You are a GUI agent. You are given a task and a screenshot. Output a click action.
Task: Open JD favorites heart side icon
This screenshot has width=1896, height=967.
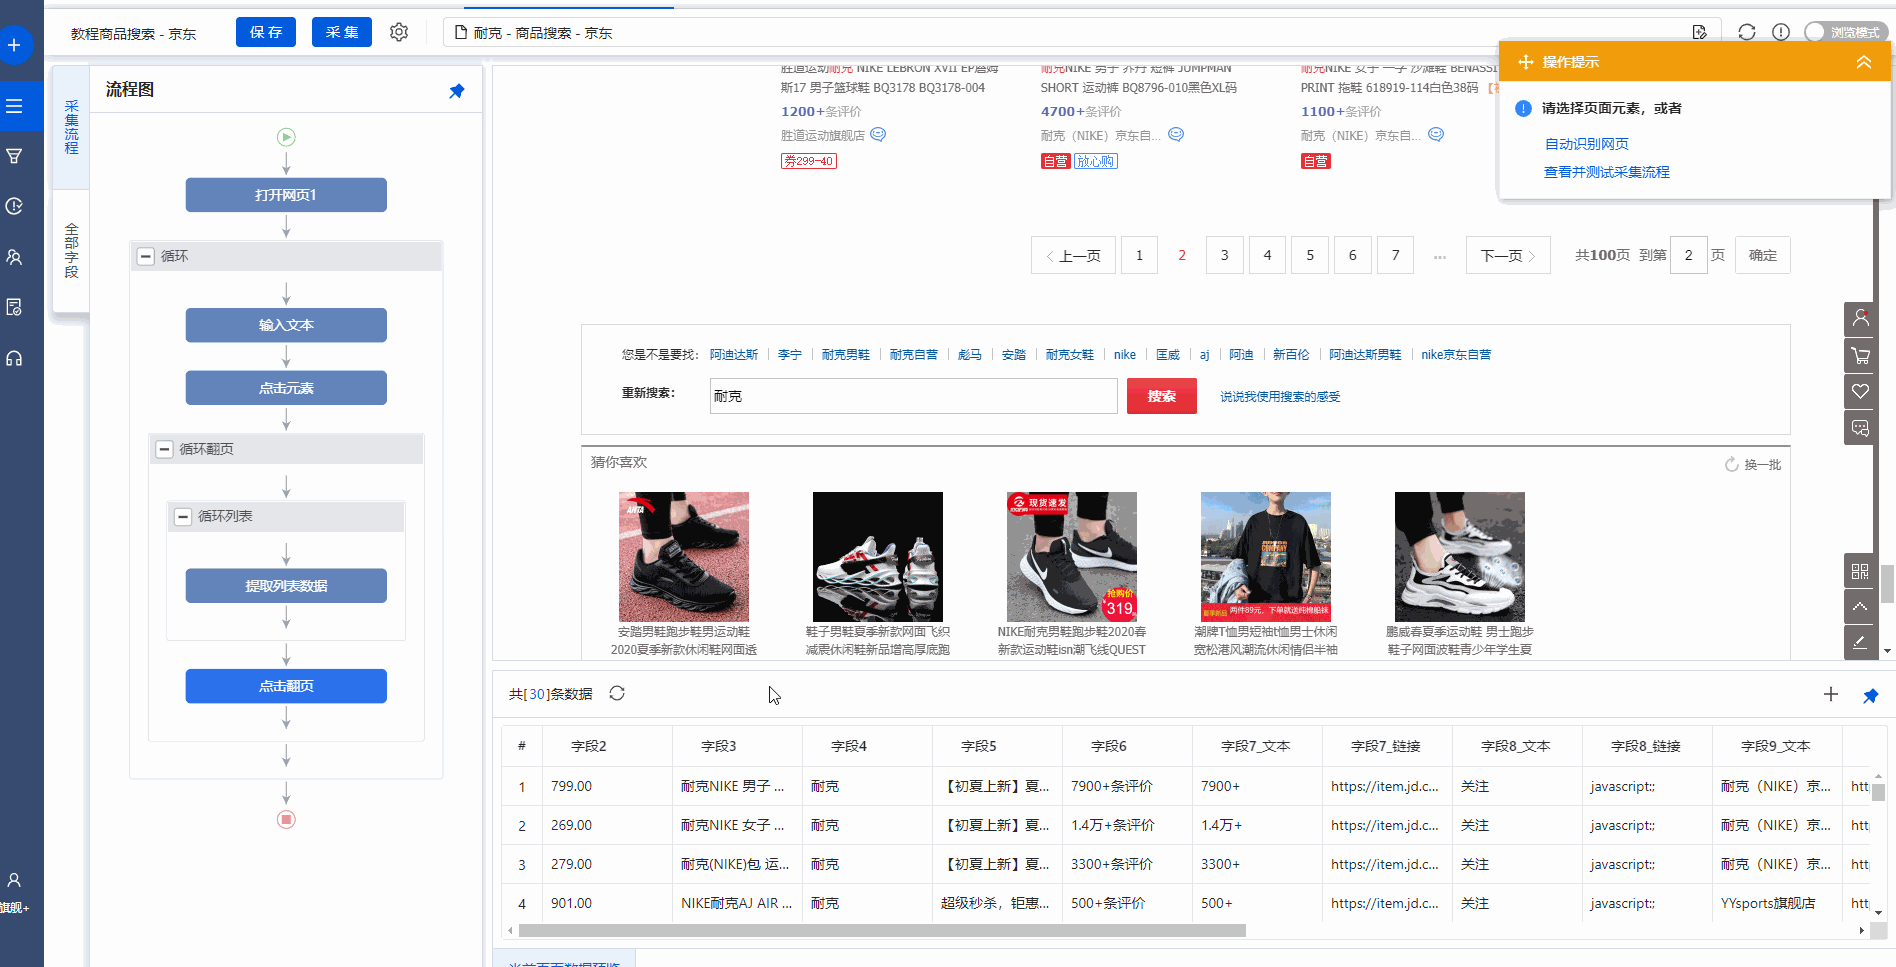pos(1860,391)
